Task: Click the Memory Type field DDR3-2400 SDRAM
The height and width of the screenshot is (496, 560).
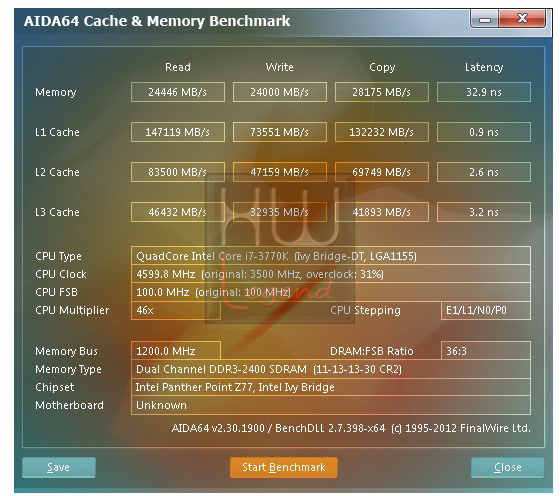Action: coord(331,369)
